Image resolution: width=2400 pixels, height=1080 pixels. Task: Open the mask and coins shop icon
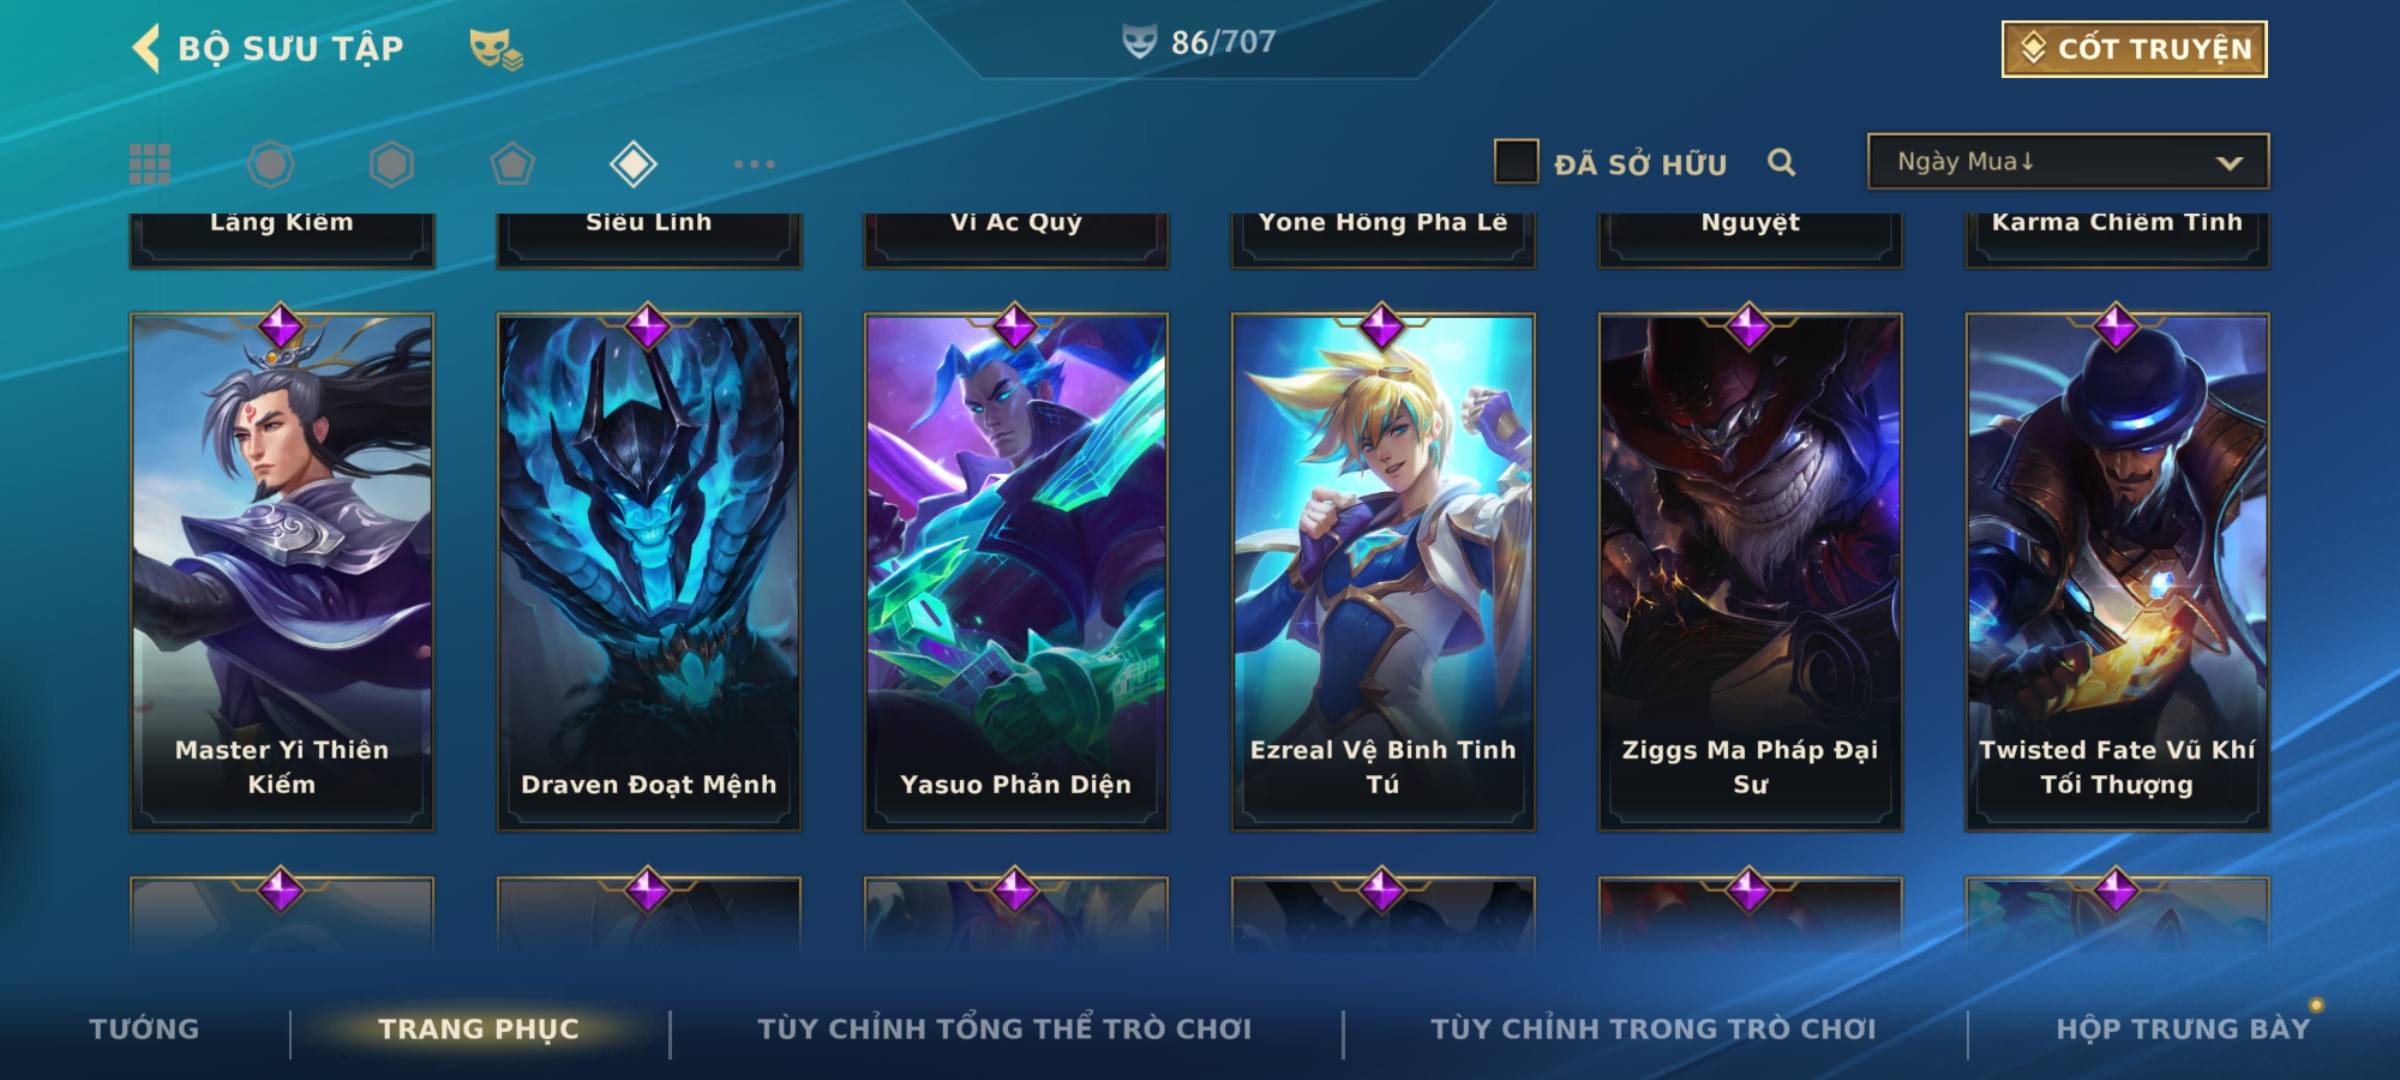coord(496,49)
